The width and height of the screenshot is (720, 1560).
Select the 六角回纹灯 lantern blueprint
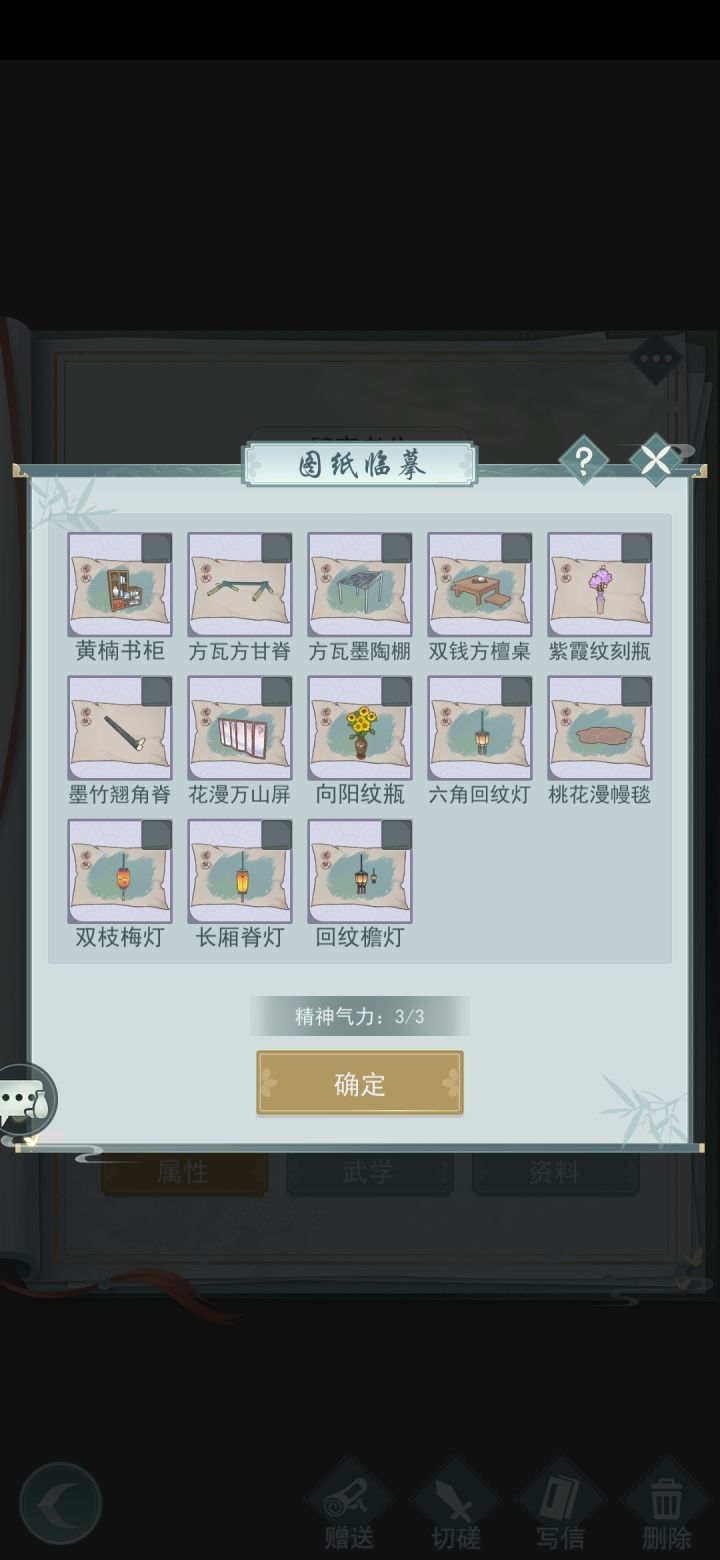click(x=480, y=728)
